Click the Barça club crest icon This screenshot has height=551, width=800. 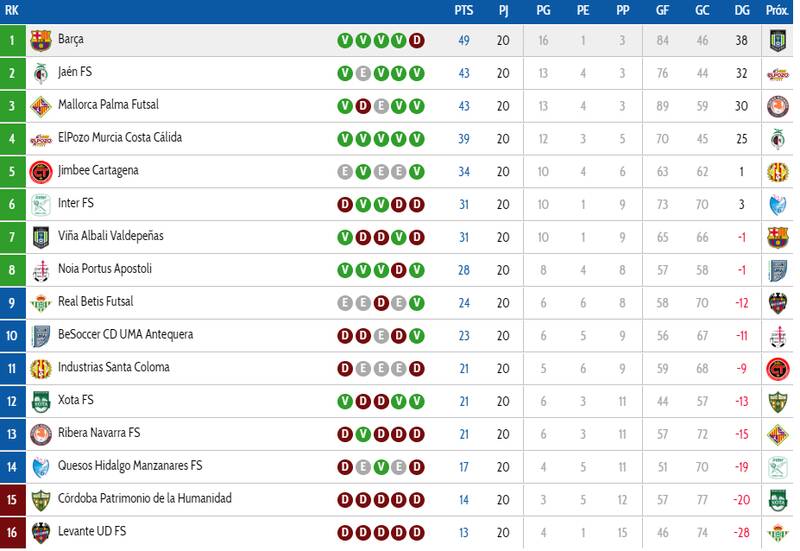click(40, 41)
